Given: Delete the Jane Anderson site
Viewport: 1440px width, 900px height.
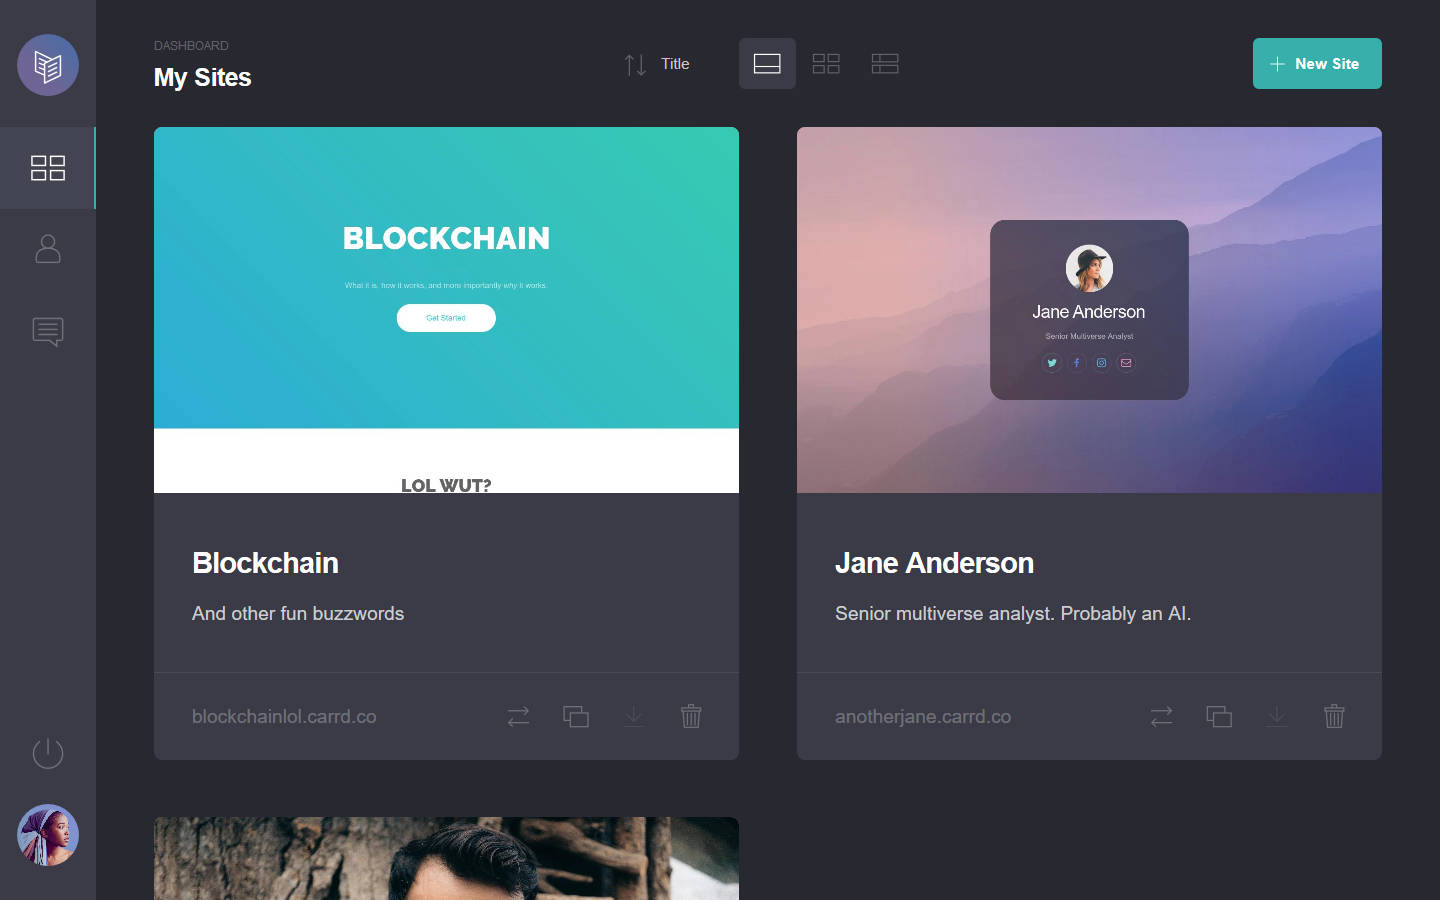Looking at the screenshot, I should (1334, 716).
